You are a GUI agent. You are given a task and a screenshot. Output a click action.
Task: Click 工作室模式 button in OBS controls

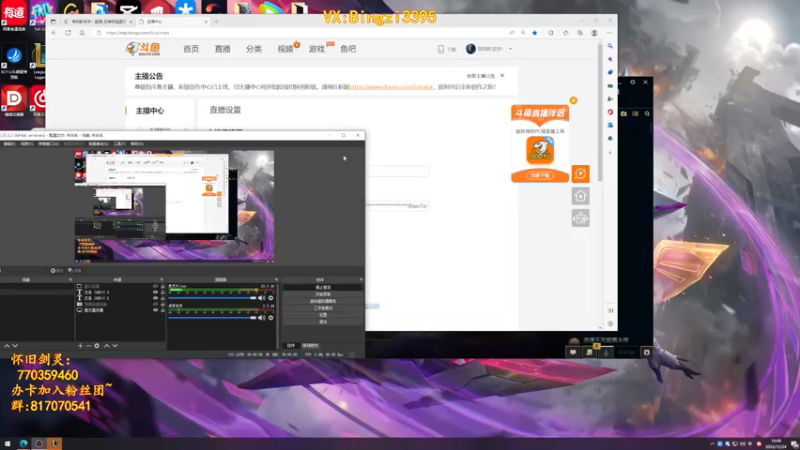coord(323,308)
